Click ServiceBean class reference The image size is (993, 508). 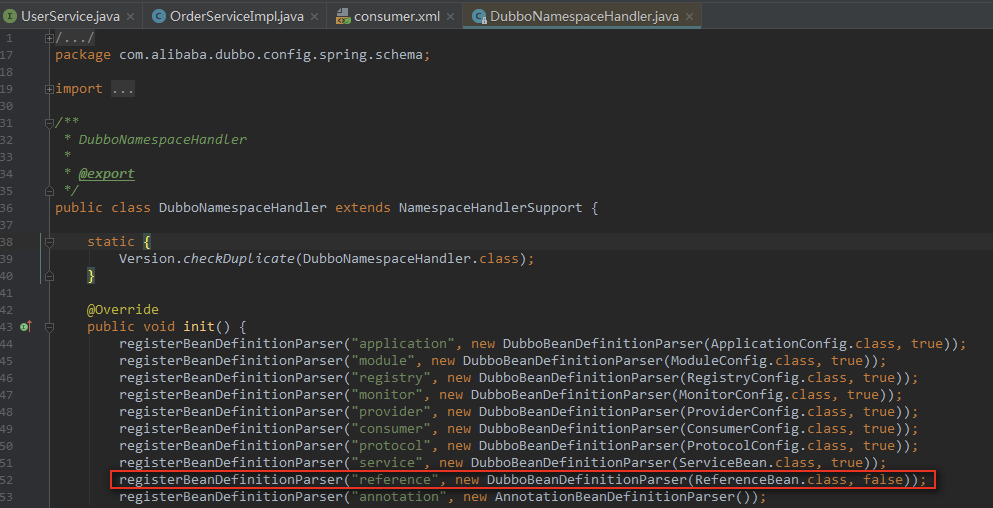tap(723, 463)
